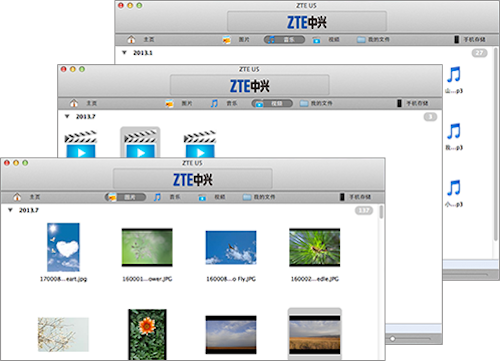Select the rightmost video clip icon
The width and height of the screenshot is (500, 361).
[x=200, y=144]
